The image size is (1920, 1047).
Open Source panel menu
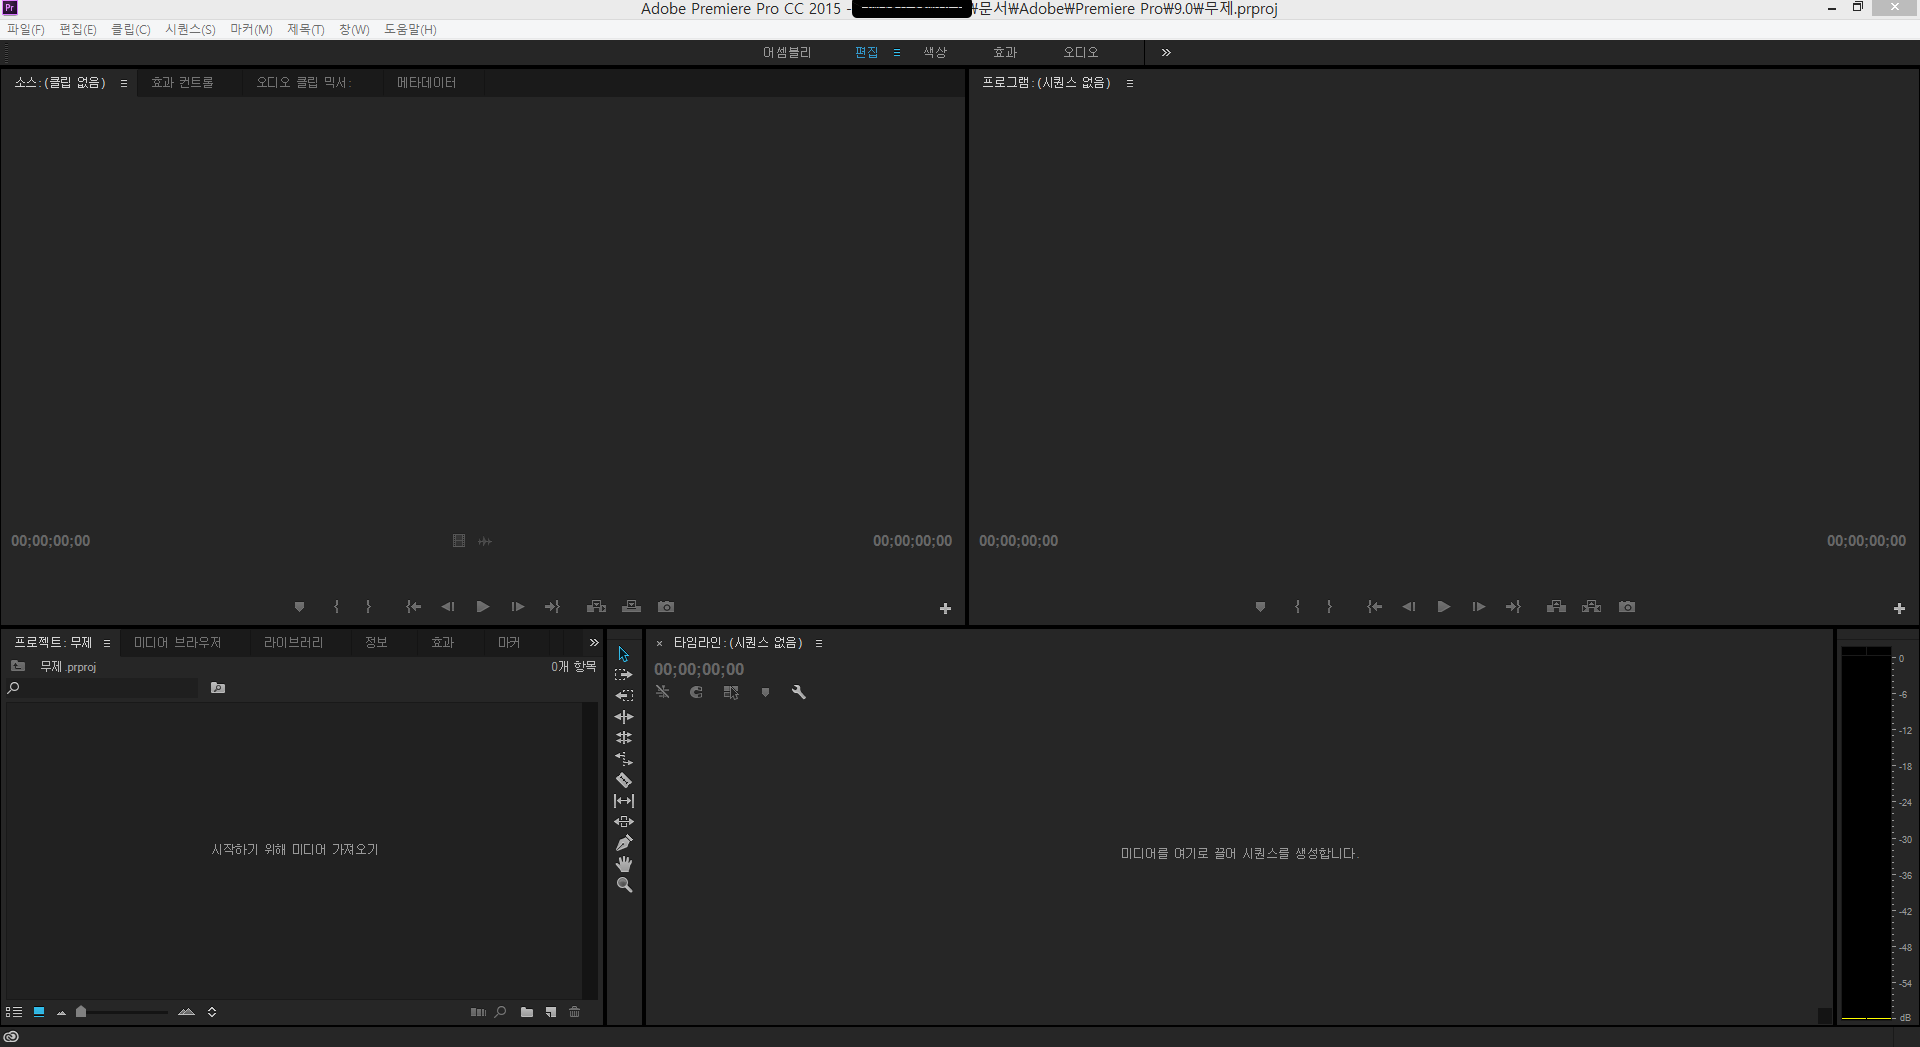pos(124,83)
